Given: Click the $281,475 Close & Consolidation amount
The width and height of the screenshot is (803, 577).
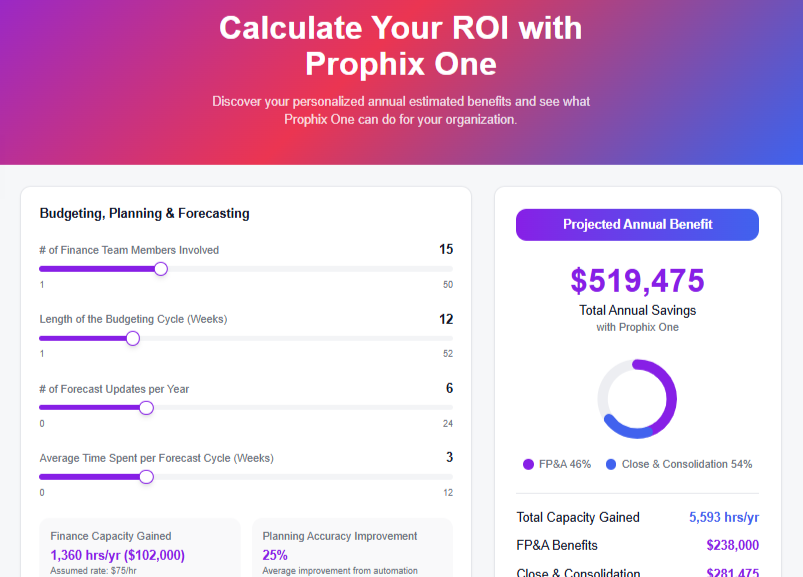Looking at the screenshot, I should (732, 572).
